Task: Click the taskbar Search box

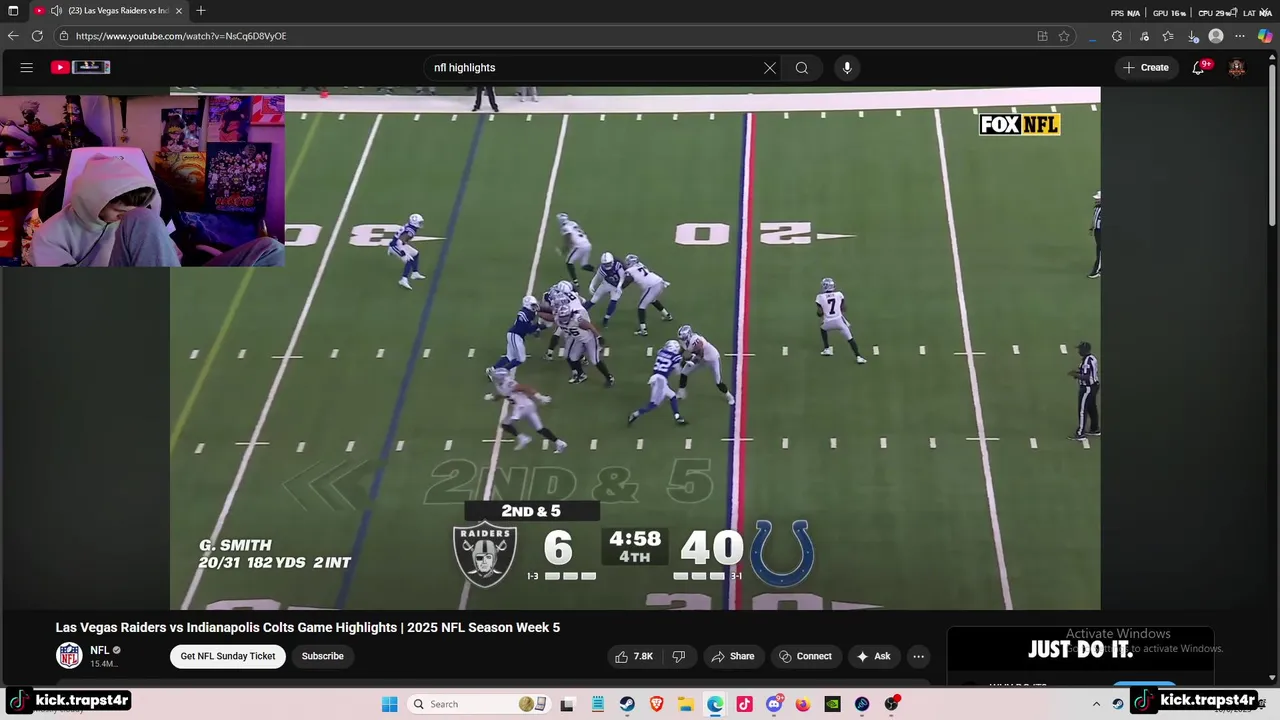Action: pyautogui.click(x=477, y=704)
